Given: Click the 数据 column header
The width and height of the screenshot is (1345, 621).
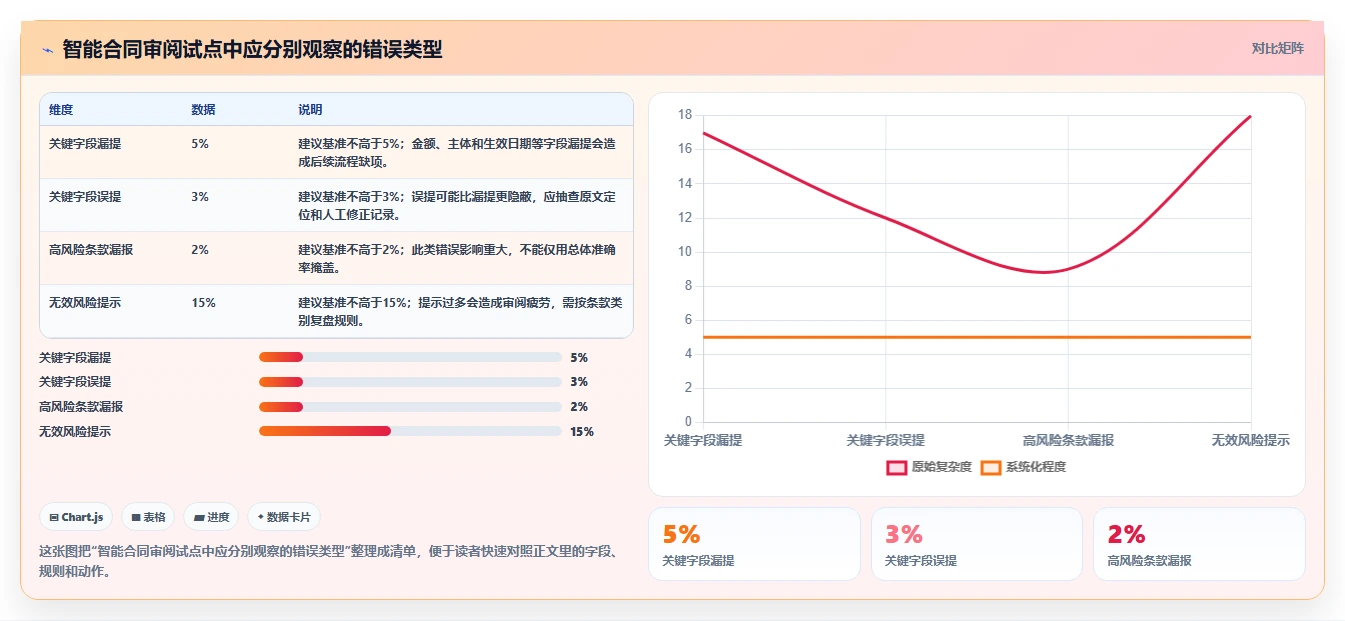Looking at the screenshot, I should (x=203, y=110).
